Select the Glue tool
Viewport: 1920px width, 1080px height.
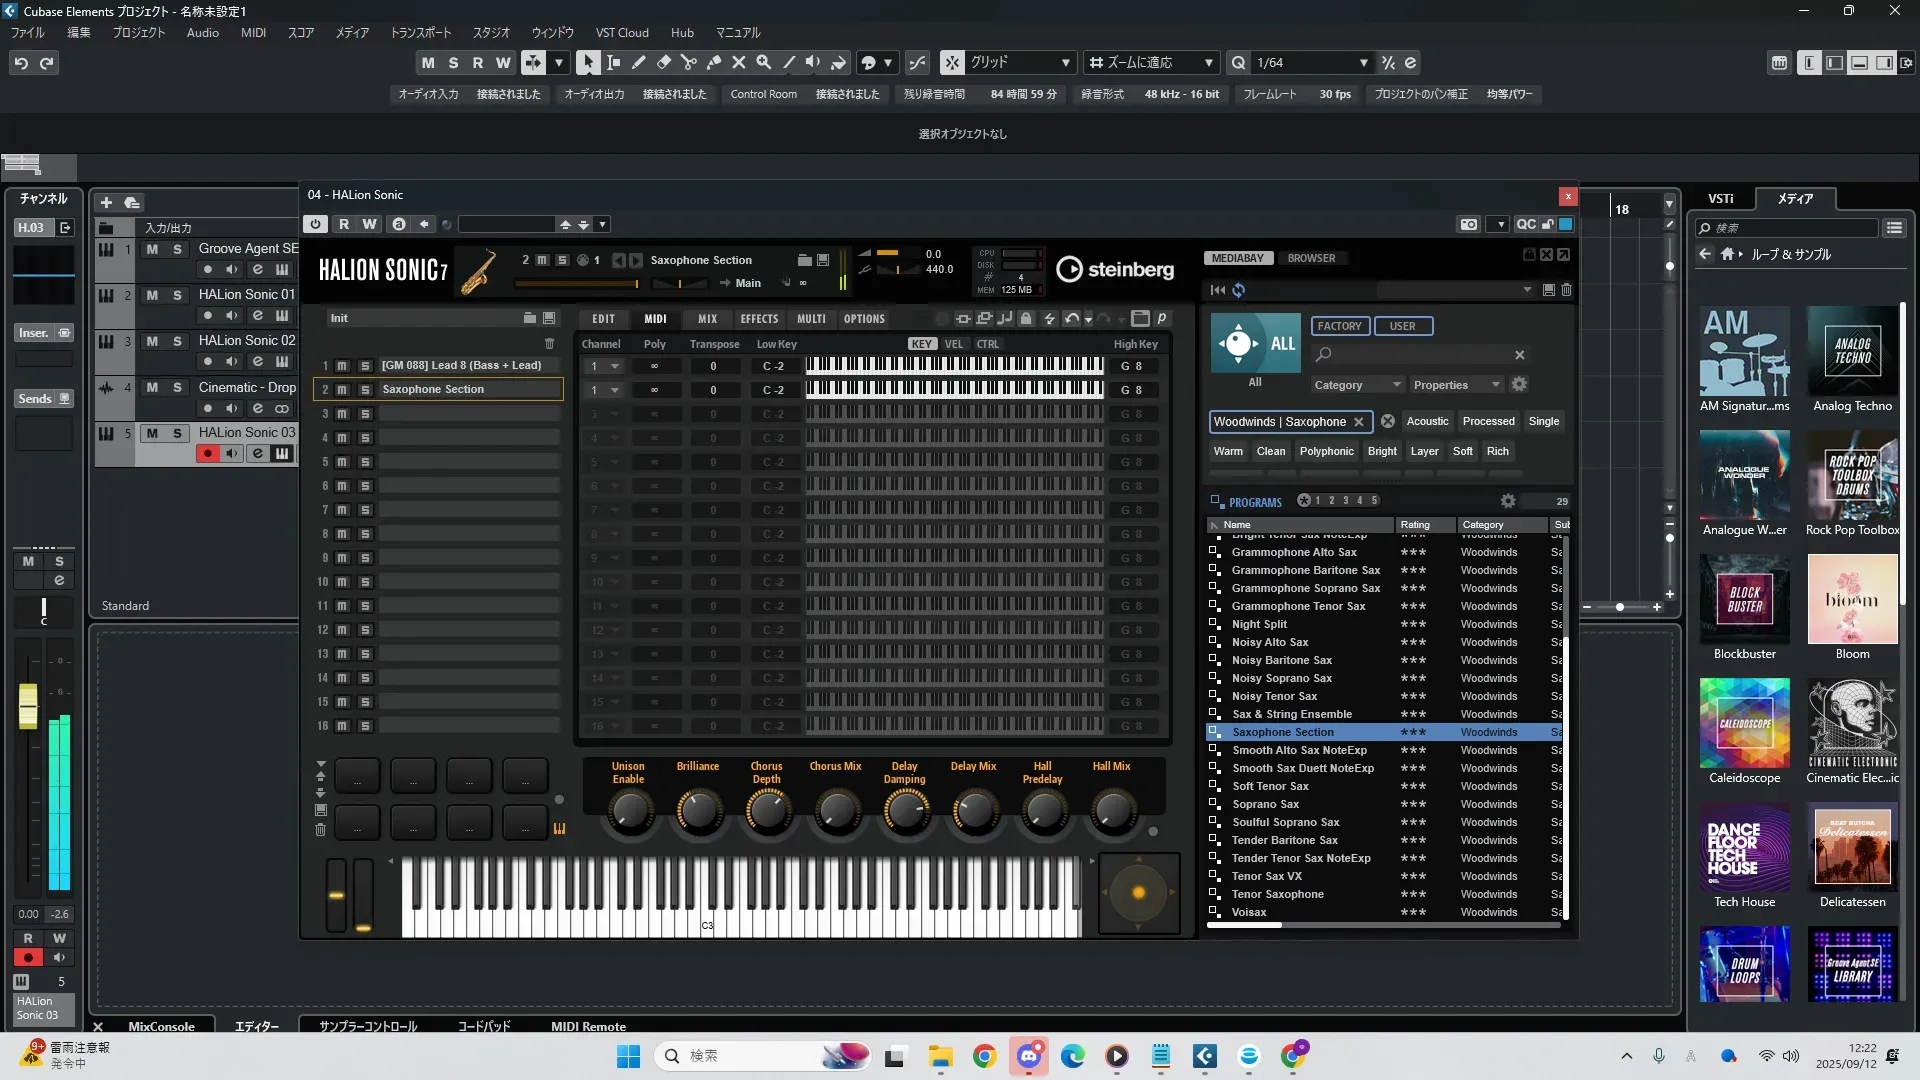click(713, 62)
